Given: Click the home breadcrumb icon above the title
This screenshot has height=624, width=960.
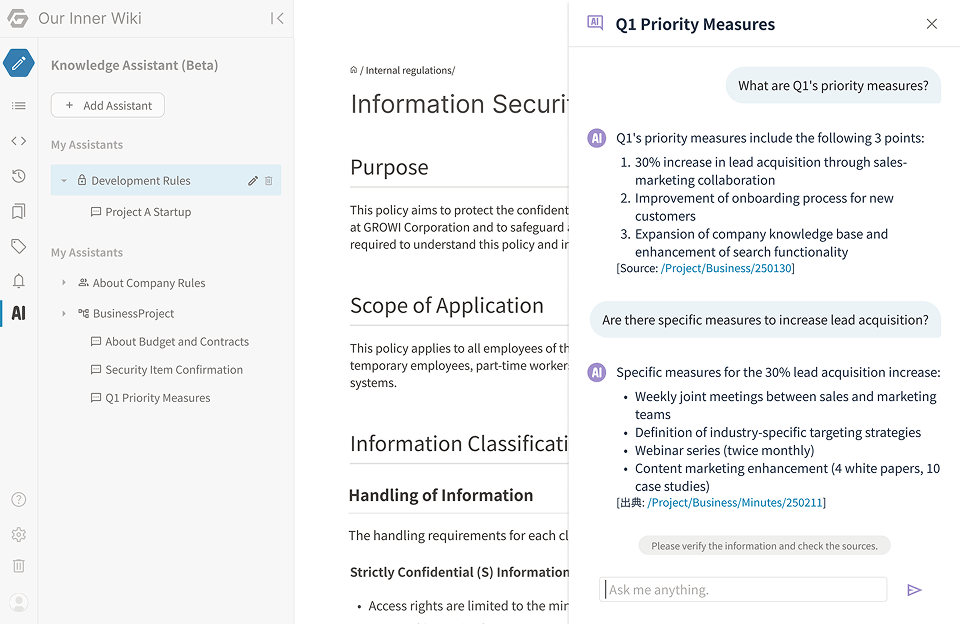Looking at the screenshot, I should [x=352, y=70].
